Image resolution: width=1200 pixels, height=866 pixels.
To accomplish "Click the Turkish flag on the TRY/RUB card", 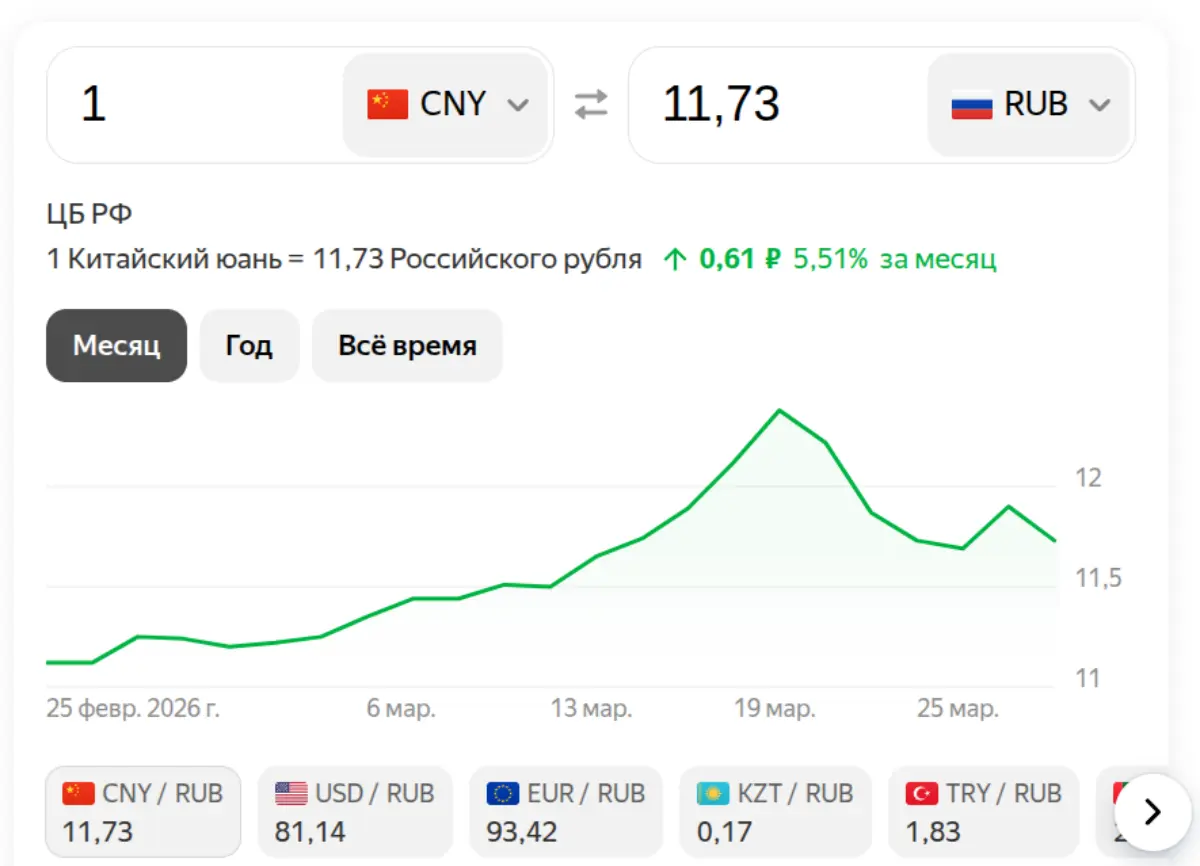I will tap(922, 793).
